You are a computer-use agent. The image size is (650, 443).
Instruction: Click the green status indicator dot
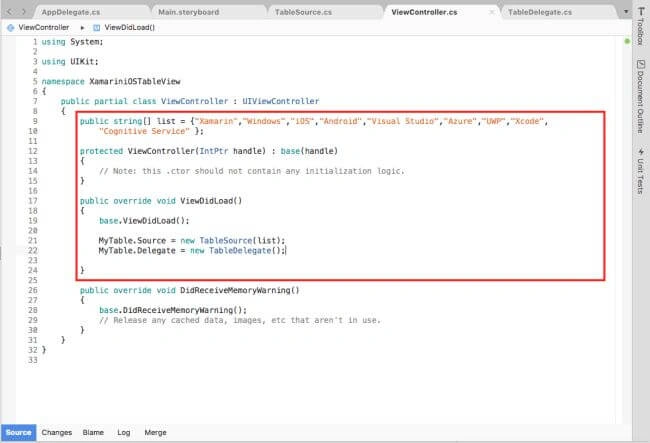click(x=627, y=41)
